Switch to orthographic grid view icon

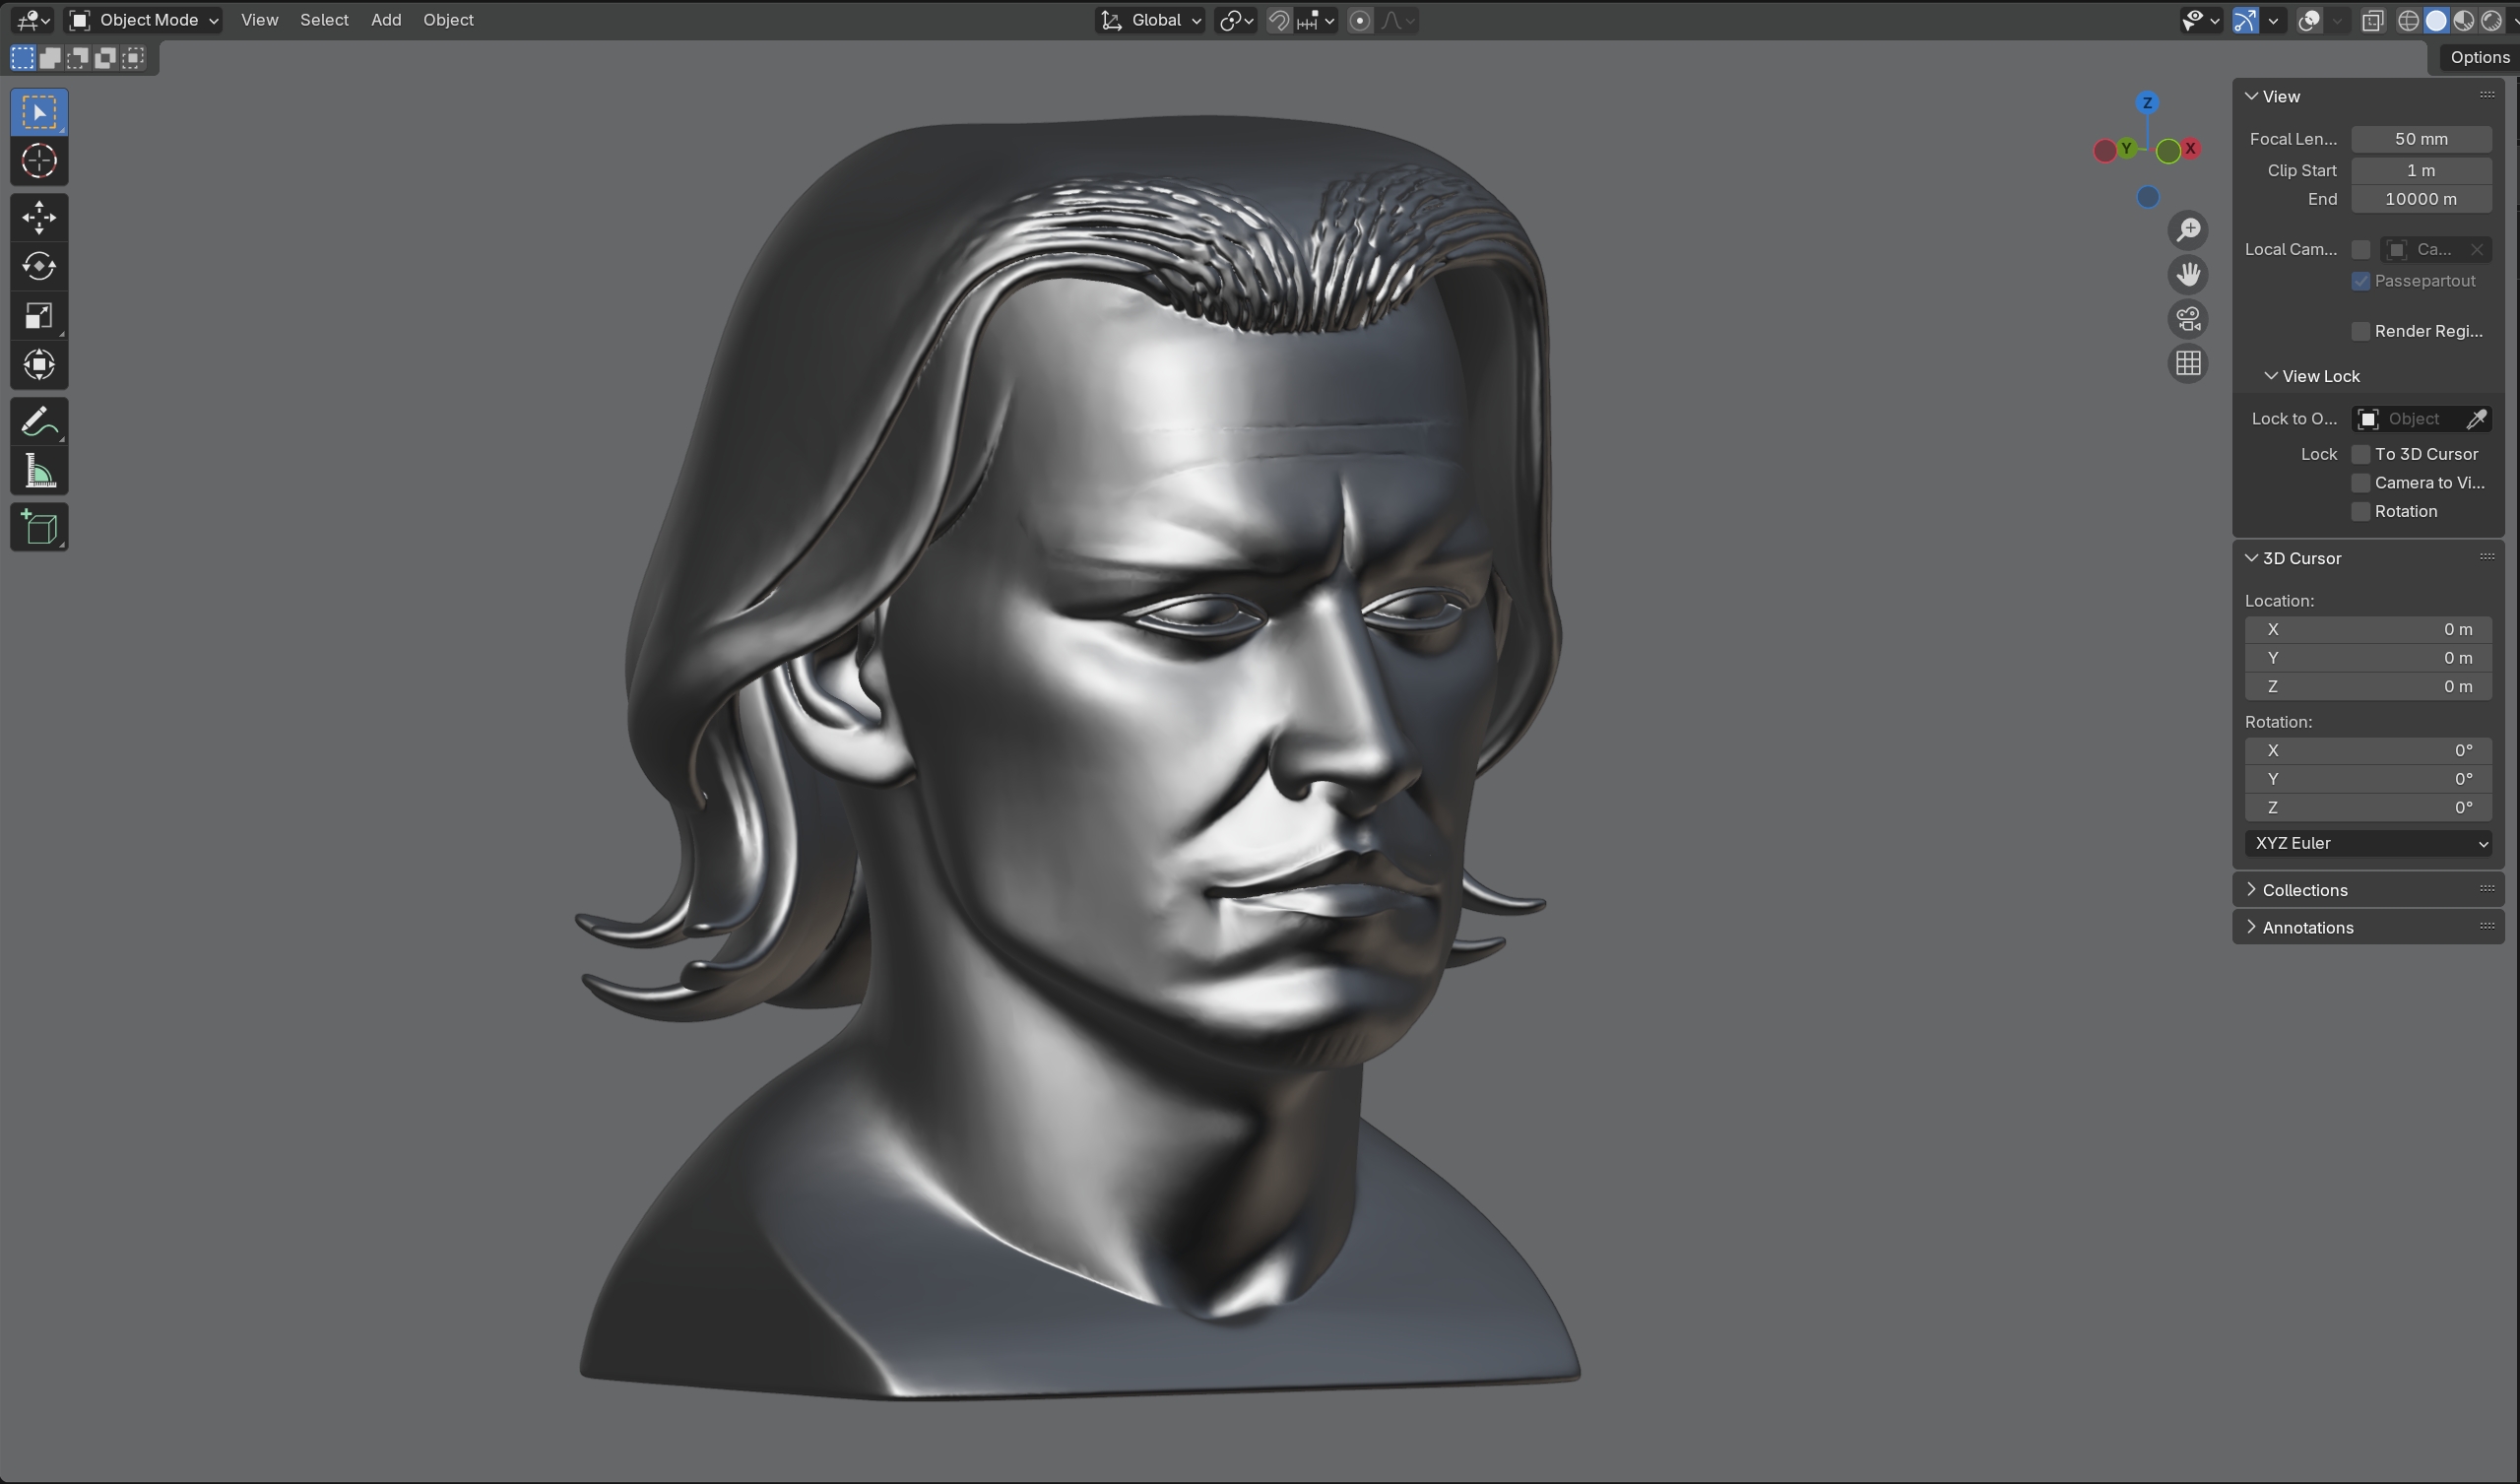pos(2188,363)
